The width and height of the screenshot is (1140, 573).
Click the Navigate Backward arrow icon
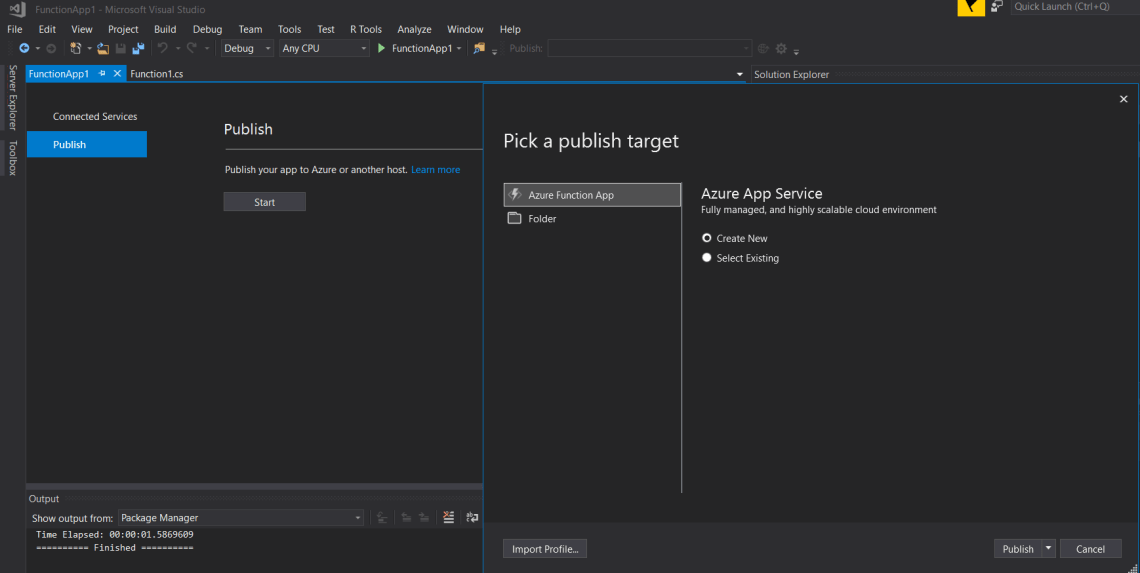point(24,48)
